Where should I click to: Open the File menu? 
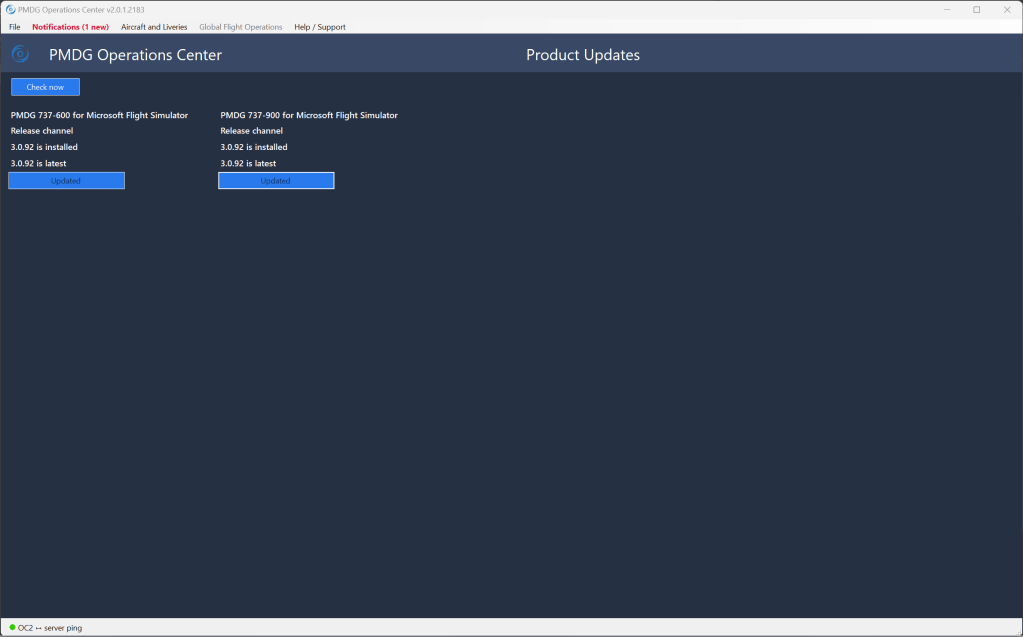tap(15, 27)
